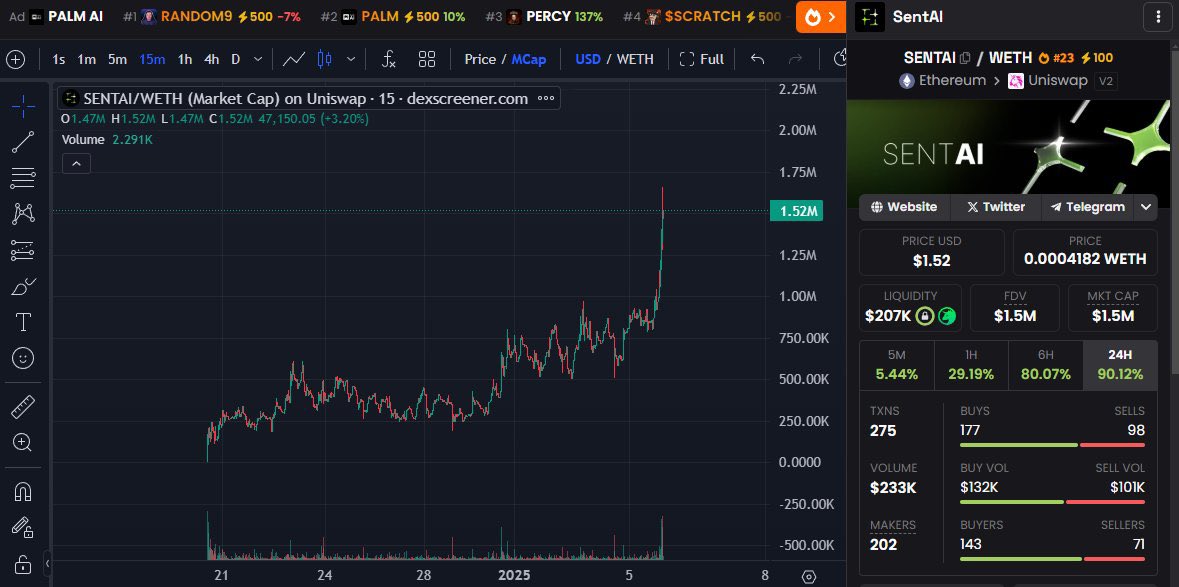Open the SentAI Twitter link
Screen dimensions: 1179x587
(996, 207)
